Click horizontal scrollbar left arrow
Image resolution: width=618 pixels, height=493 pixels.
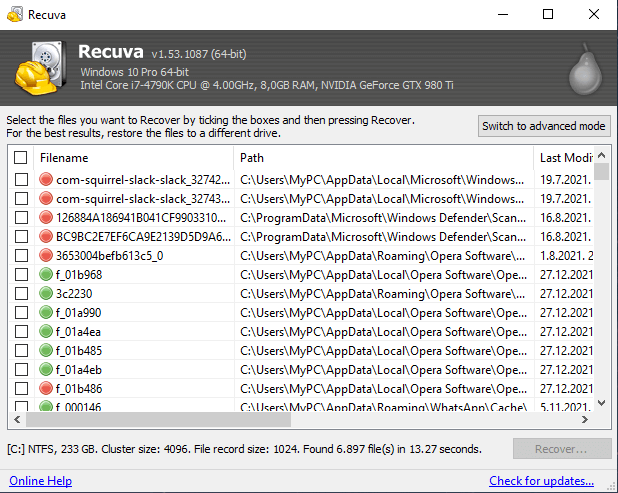point(17,420)
